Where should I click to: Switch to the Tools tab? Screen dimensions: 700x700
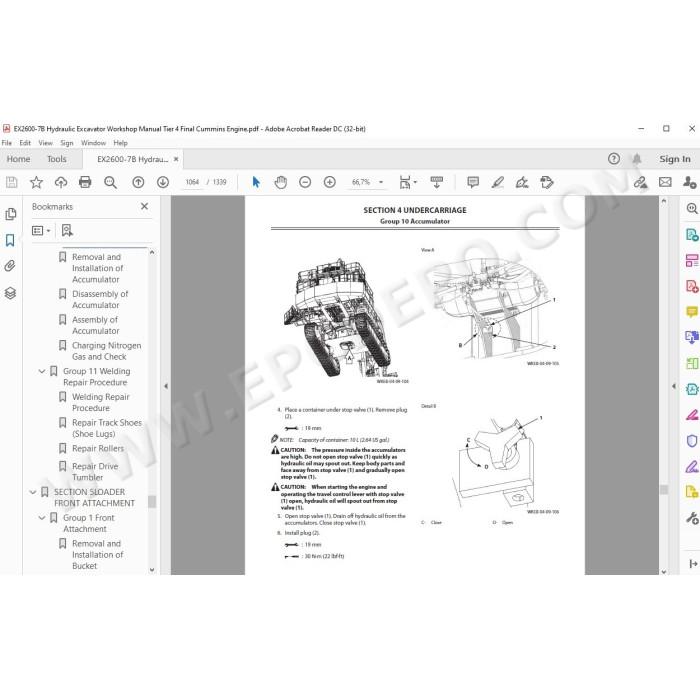pos(57,159)
